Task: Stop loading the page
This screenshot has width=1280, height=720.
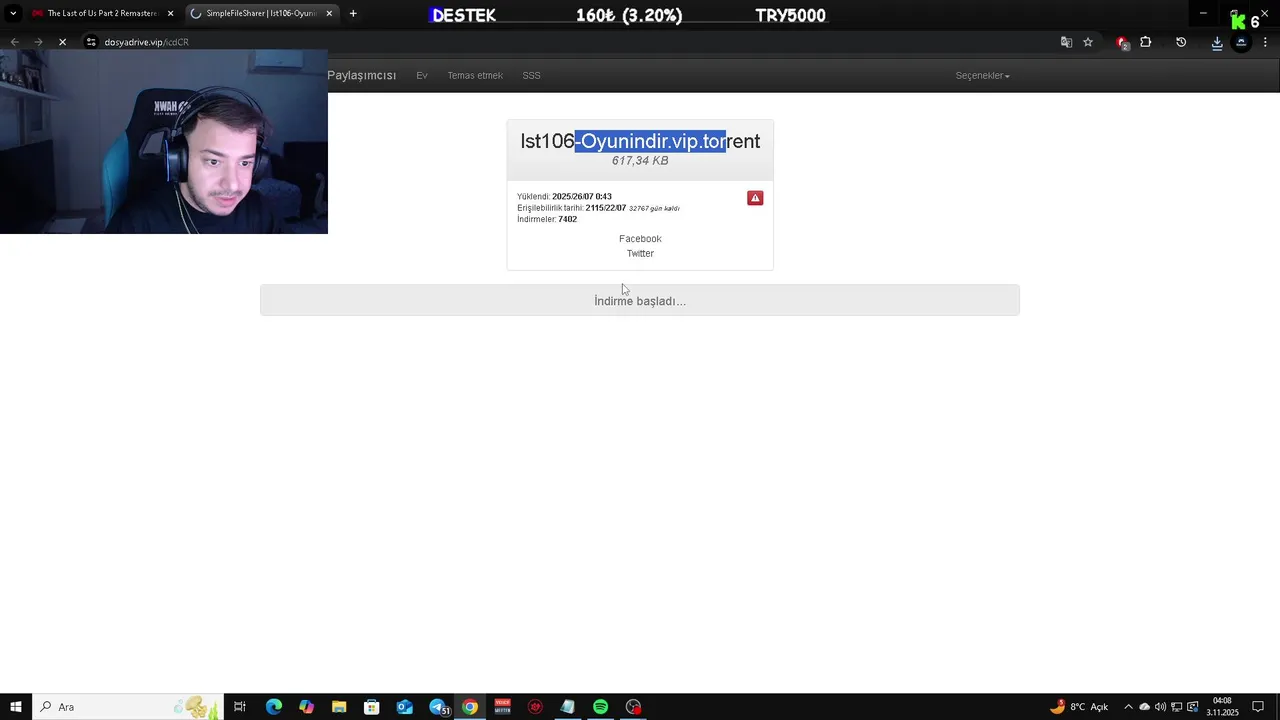Action: 61,42
